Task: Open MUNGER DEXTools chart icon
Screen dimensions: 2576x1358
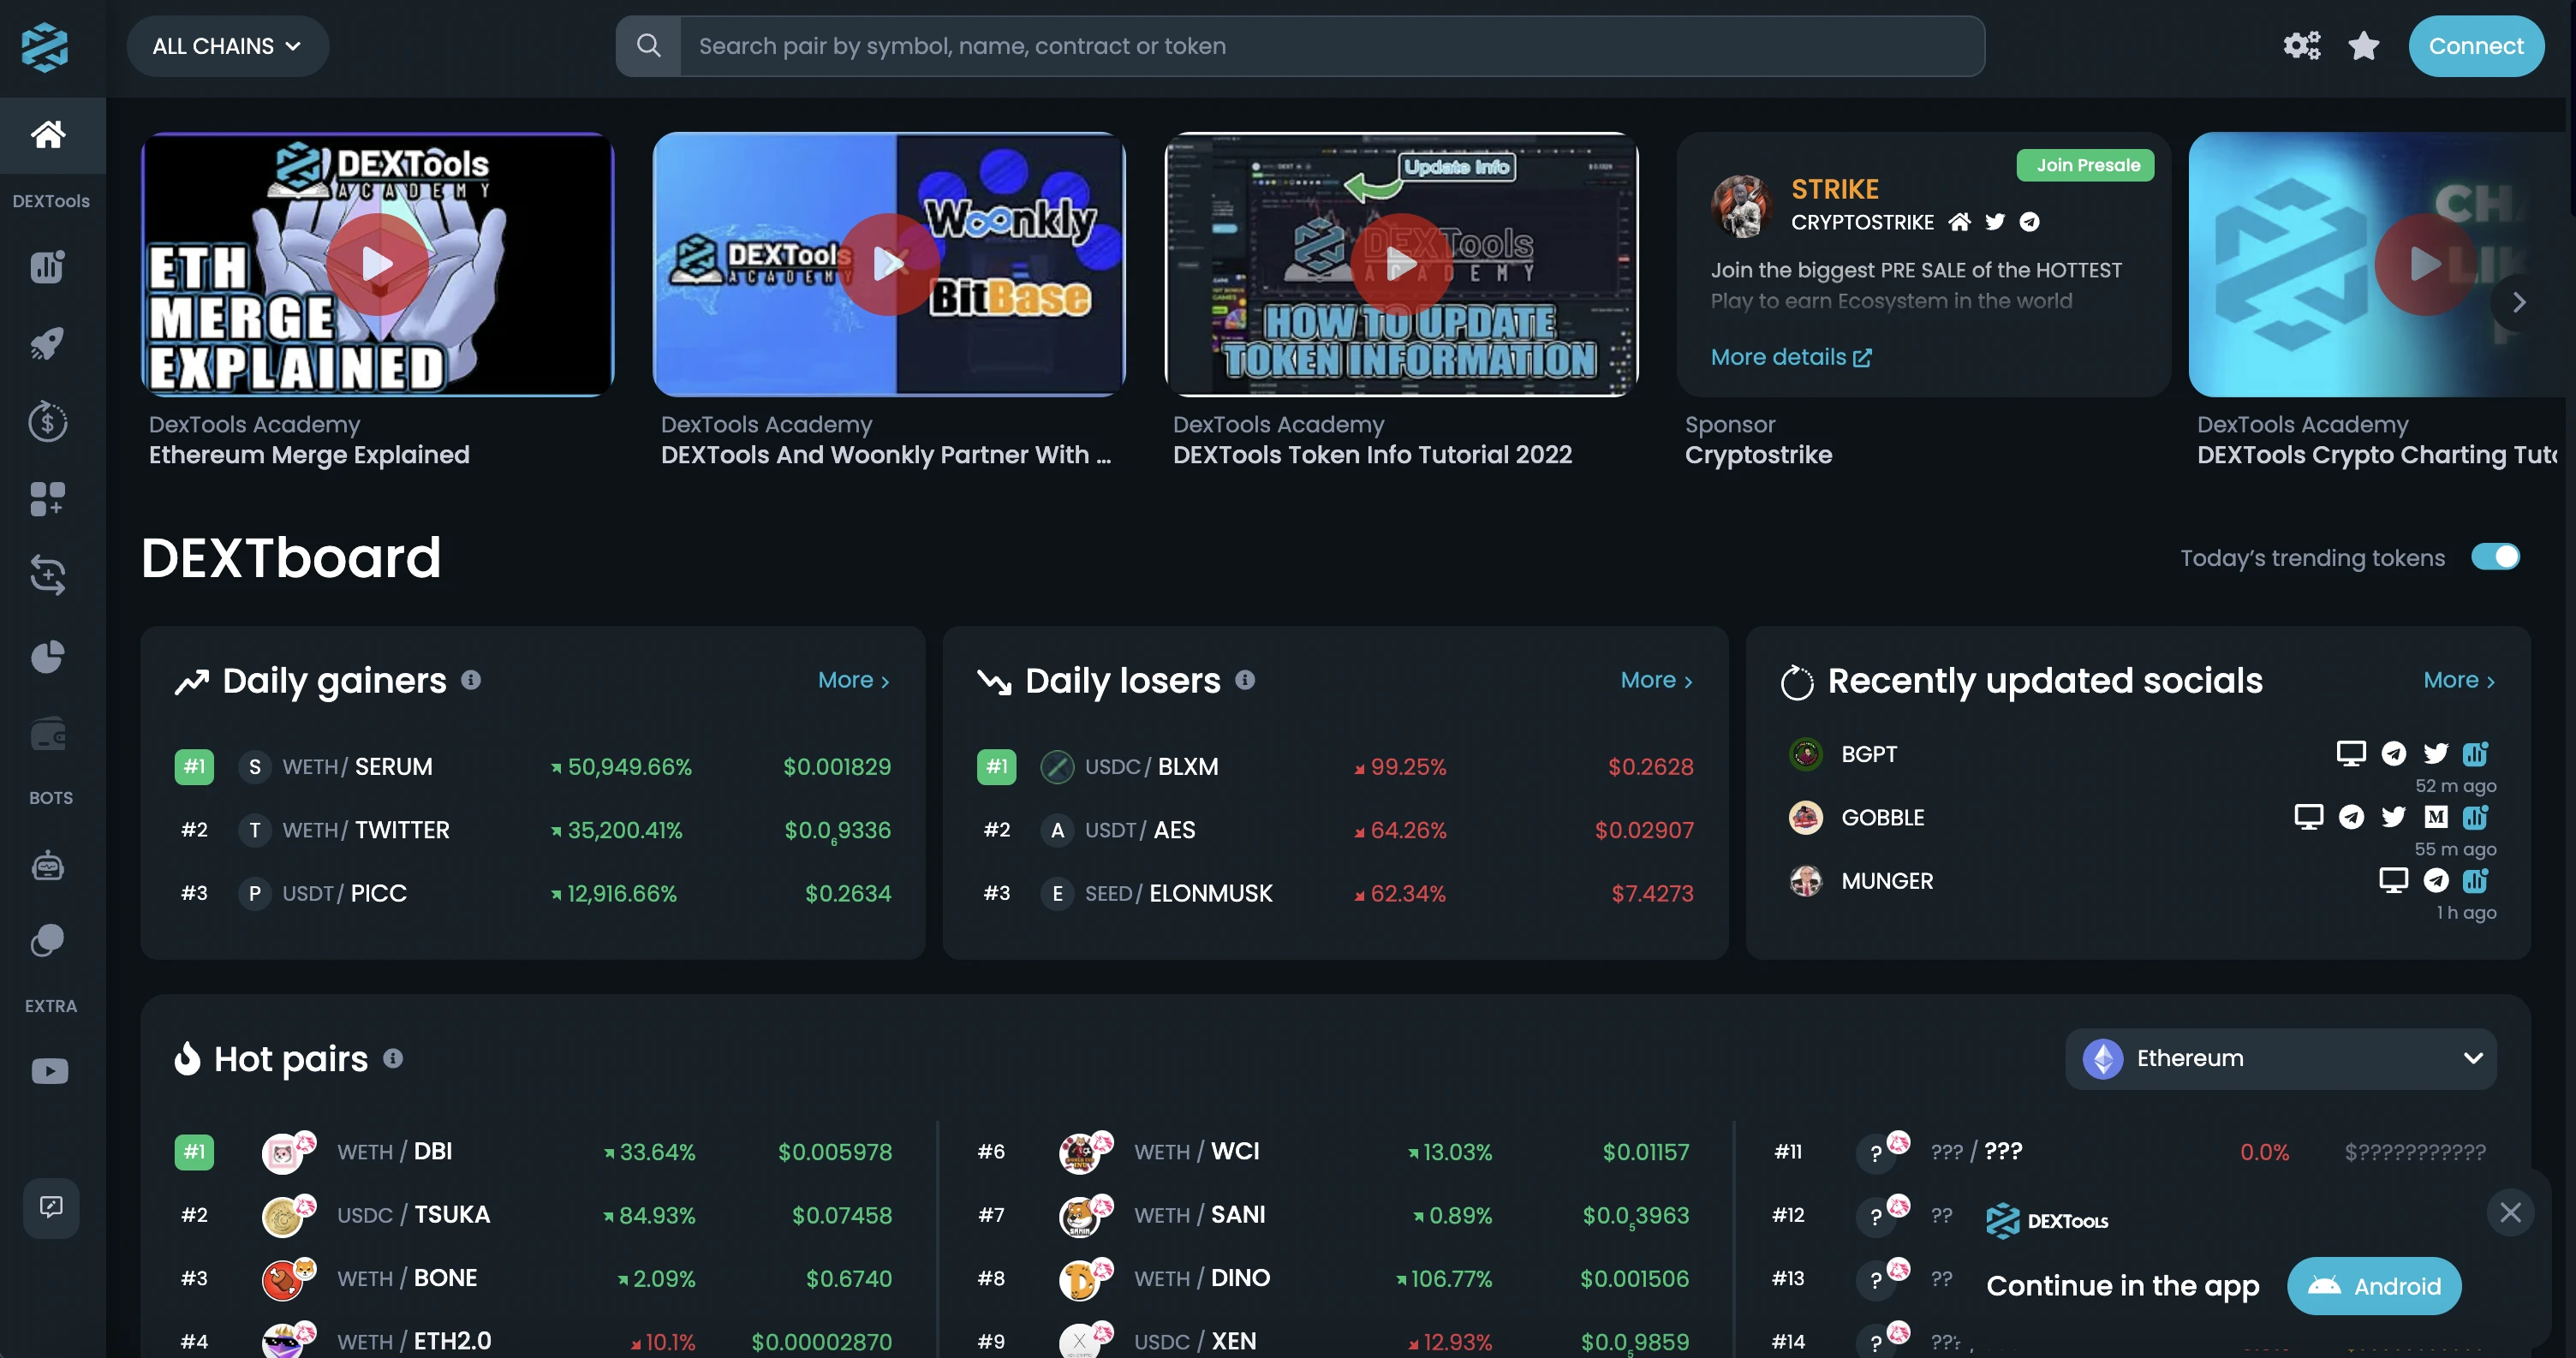Action: [x=2476, y=880]
